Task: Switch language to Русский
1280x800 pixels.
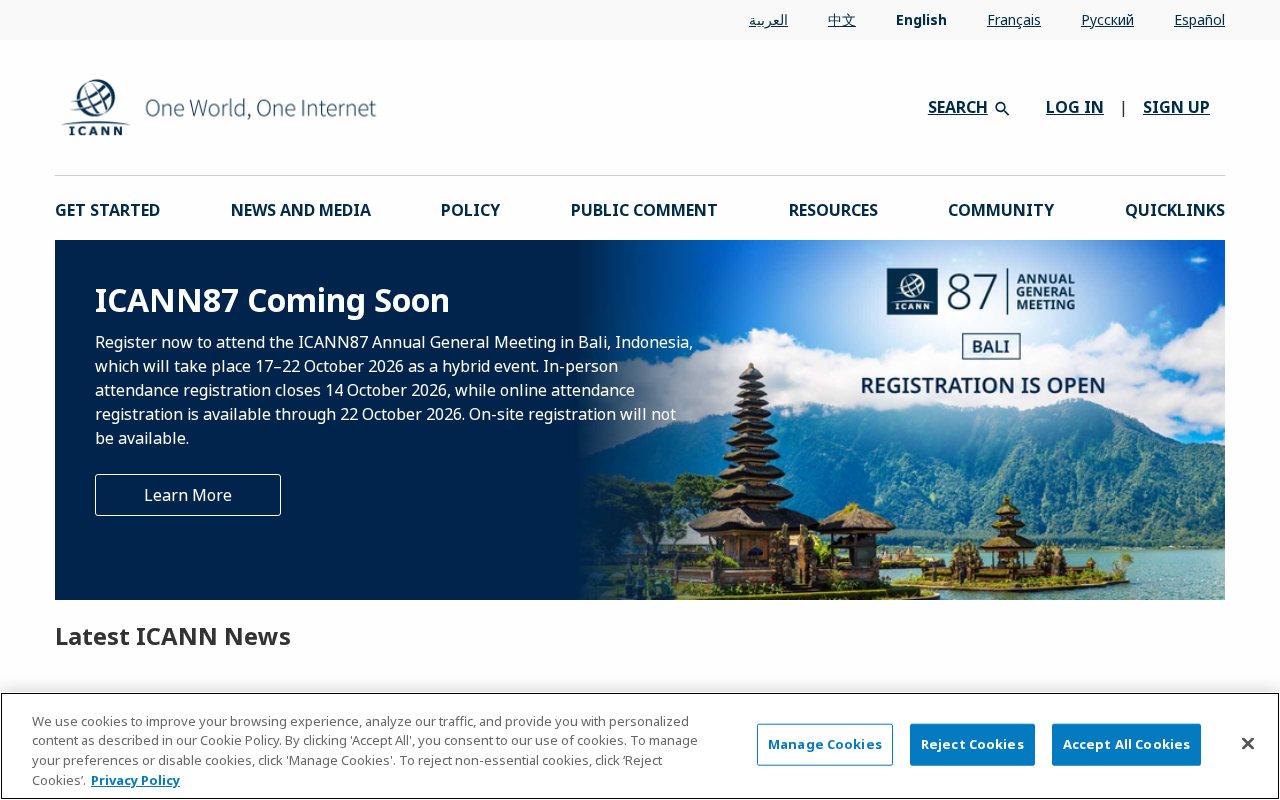Action: coord(1107,20)
